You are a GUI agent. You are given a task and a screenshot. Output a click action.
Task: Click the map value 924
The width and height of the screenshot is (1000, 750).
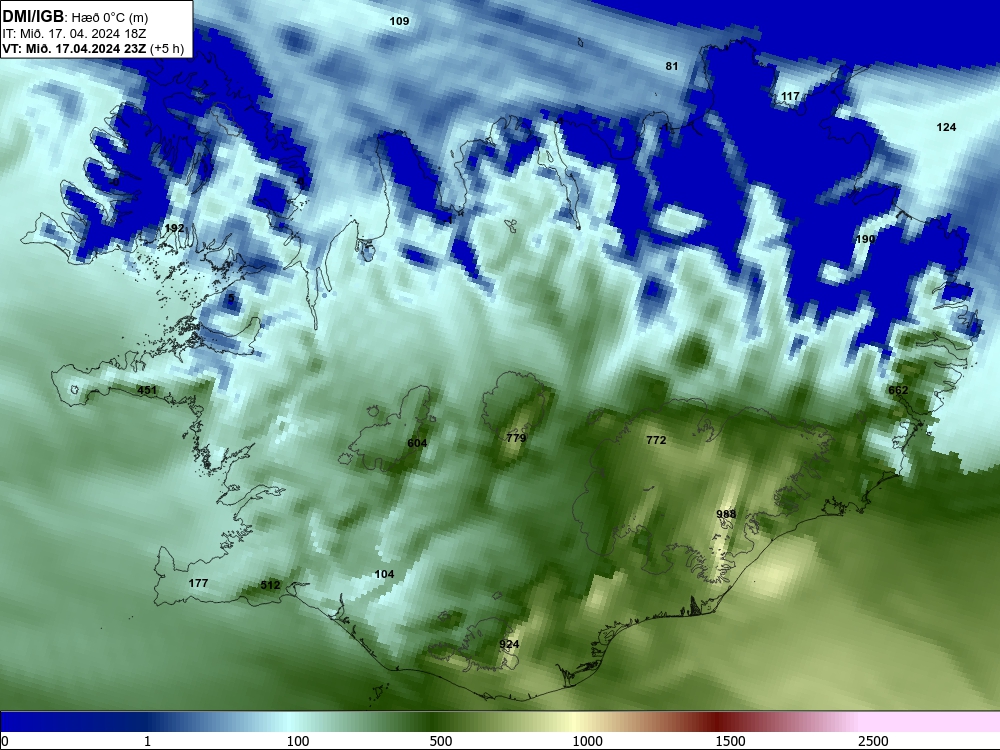click(x=509, y=644)
